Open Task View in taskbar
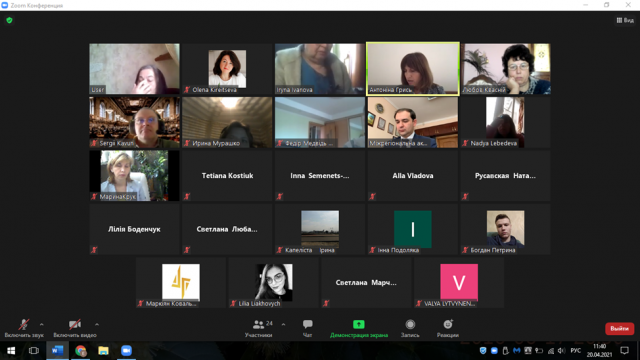 [x=34, y=351]
